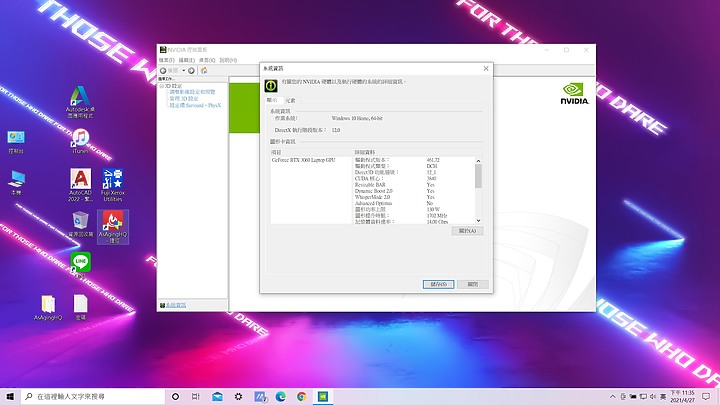The image size is (720, 405).
Task: Click the Back arrow in NVIDIA toolbar
Action: (163, 71)
